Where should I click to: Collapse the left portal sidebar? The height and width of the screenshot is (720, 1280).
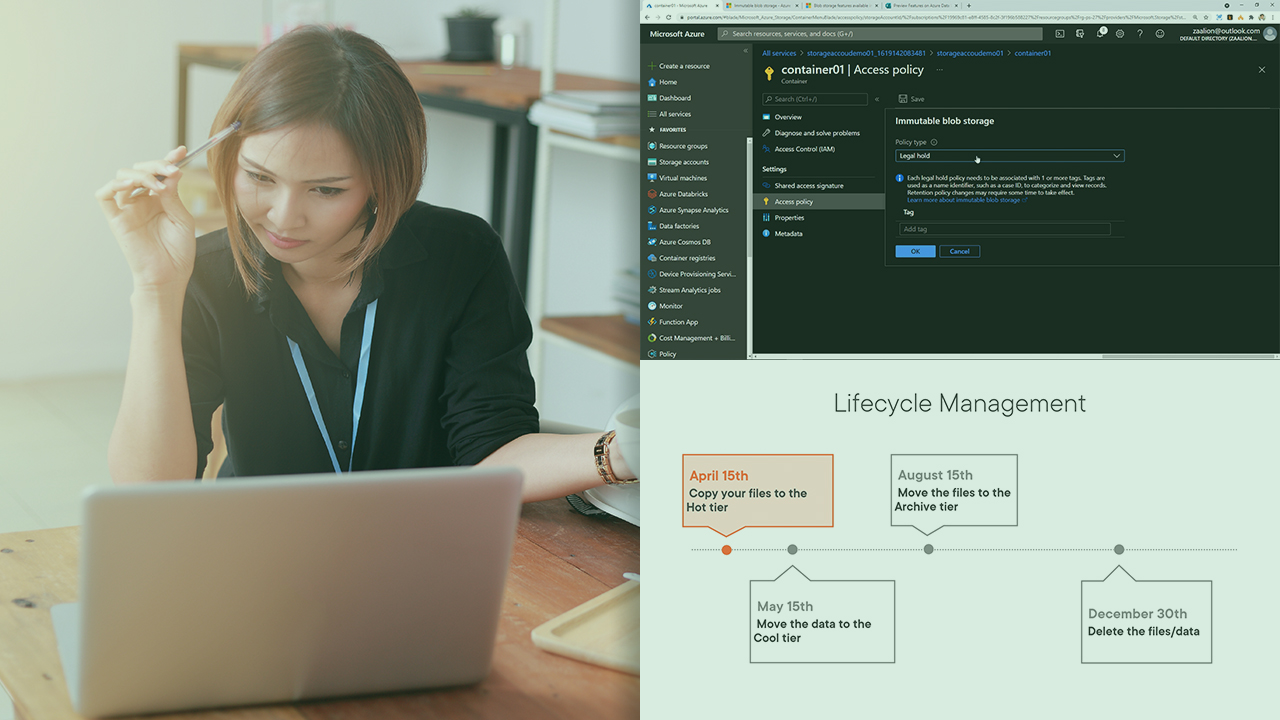click(x=745, y=50)
